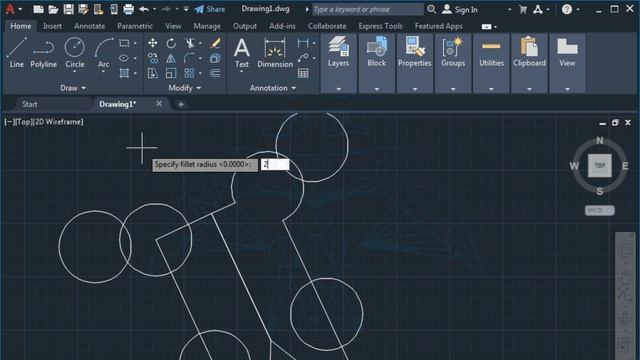Viewport: 640px width, 360px height.
Task: Open the Manage ribbon tab
Action: [207, 26]
